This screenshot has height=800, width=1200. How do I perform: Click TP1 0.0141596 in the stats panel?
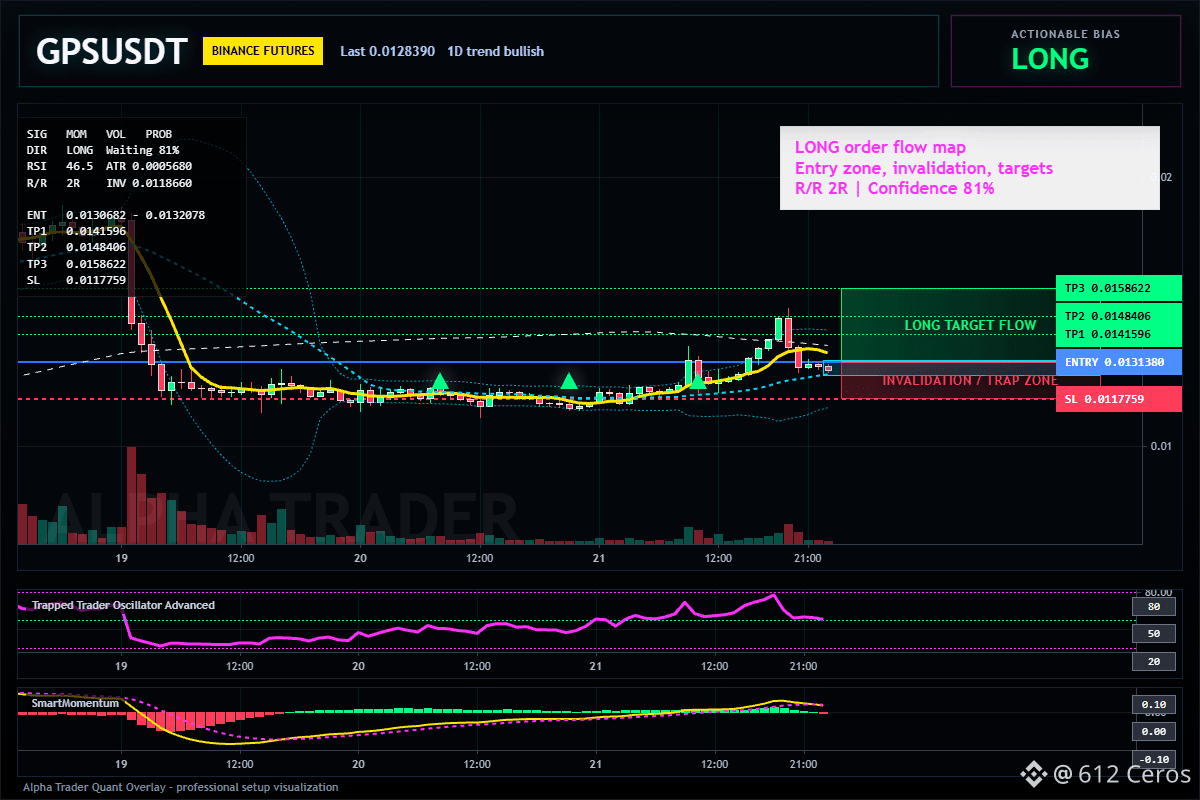coord(77,231)
